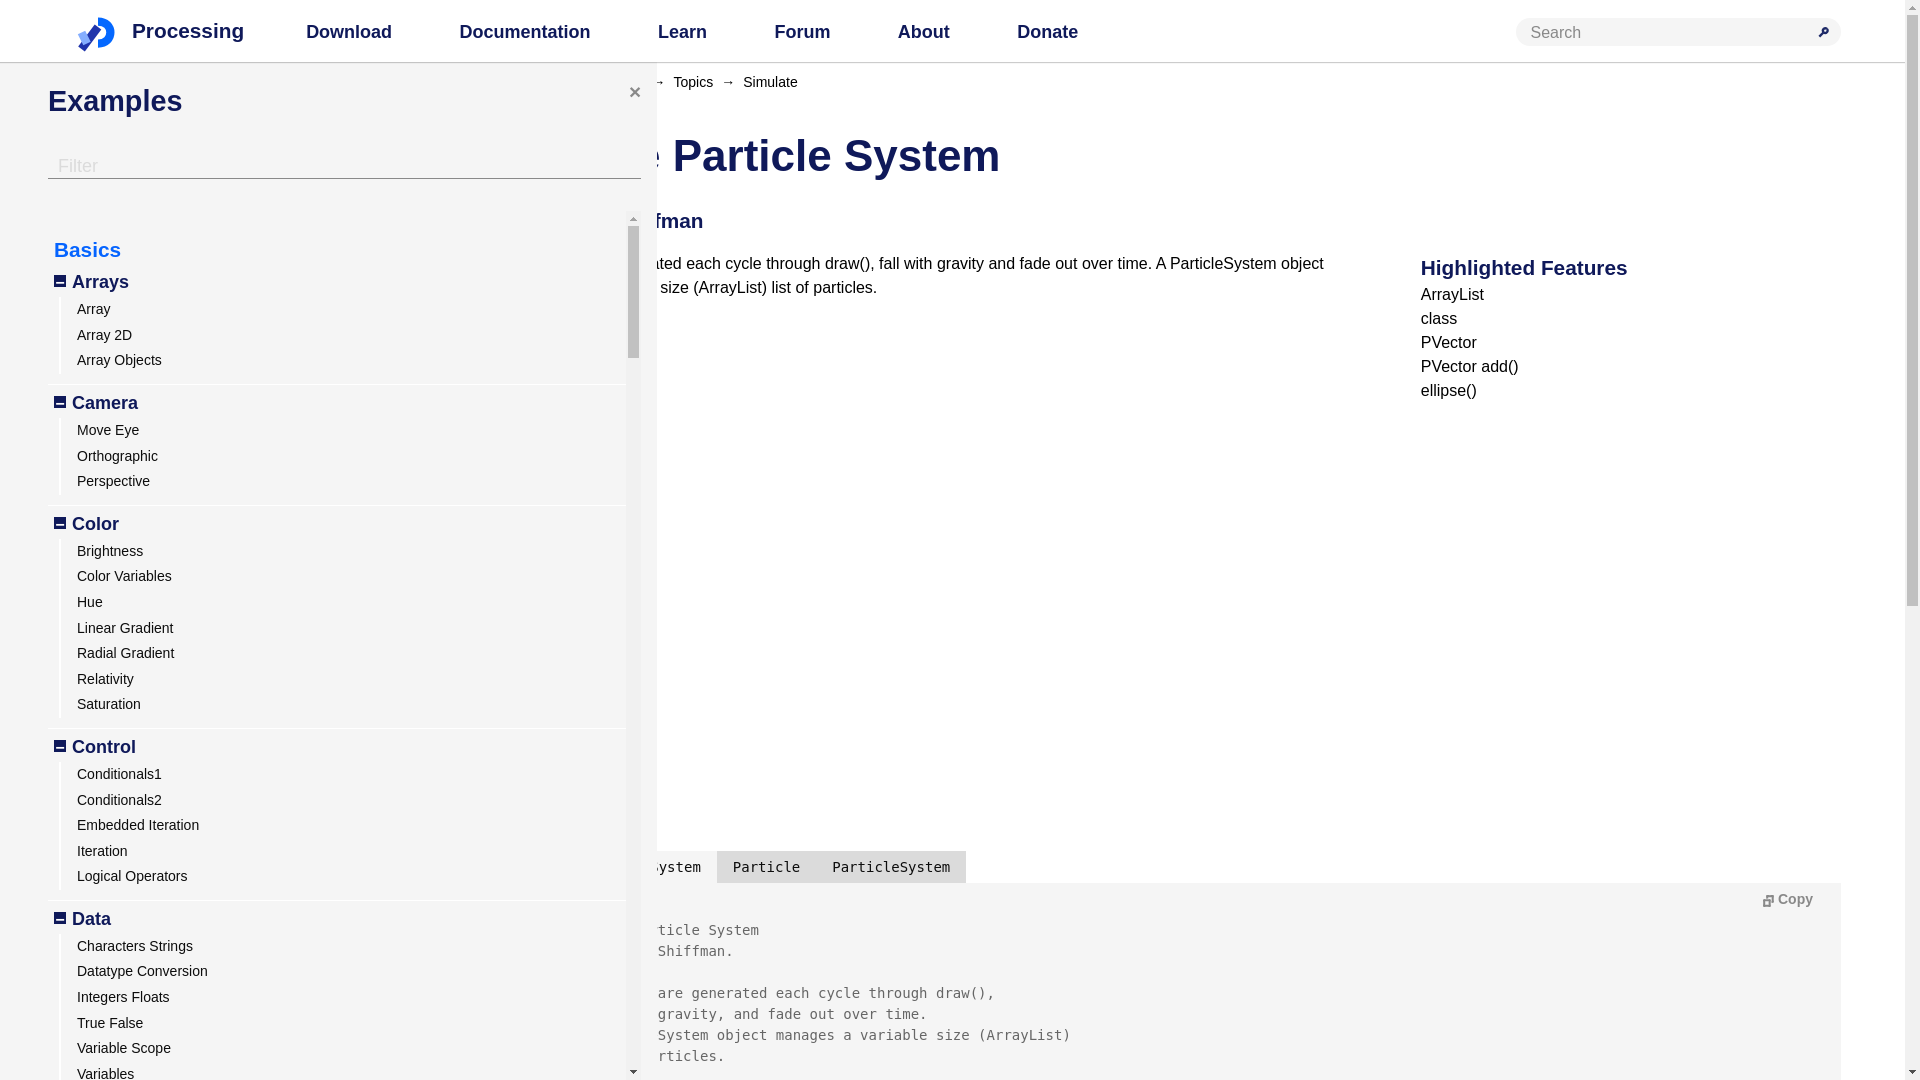Collapse the Camera category
This screenshot has width=1920, height=1080.
[x=60, y=402]
